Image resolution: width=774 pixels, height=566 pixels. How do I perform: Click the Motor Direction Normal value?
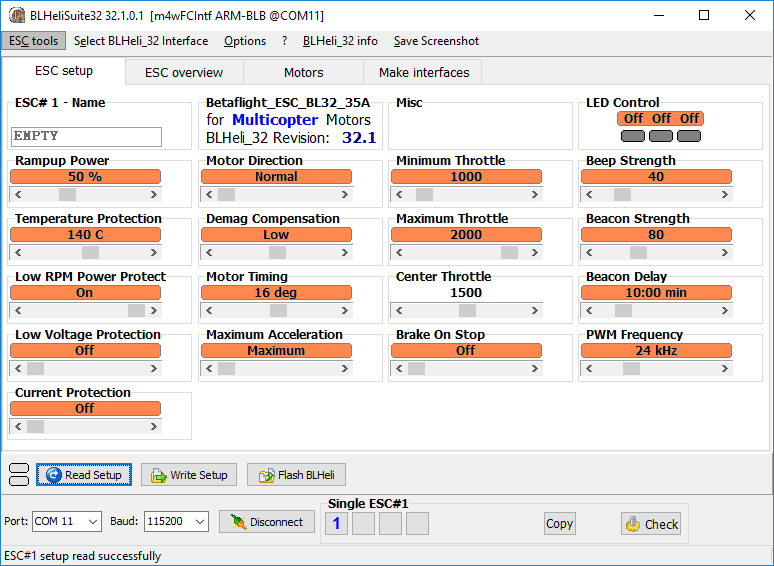(x=276, y=177)
